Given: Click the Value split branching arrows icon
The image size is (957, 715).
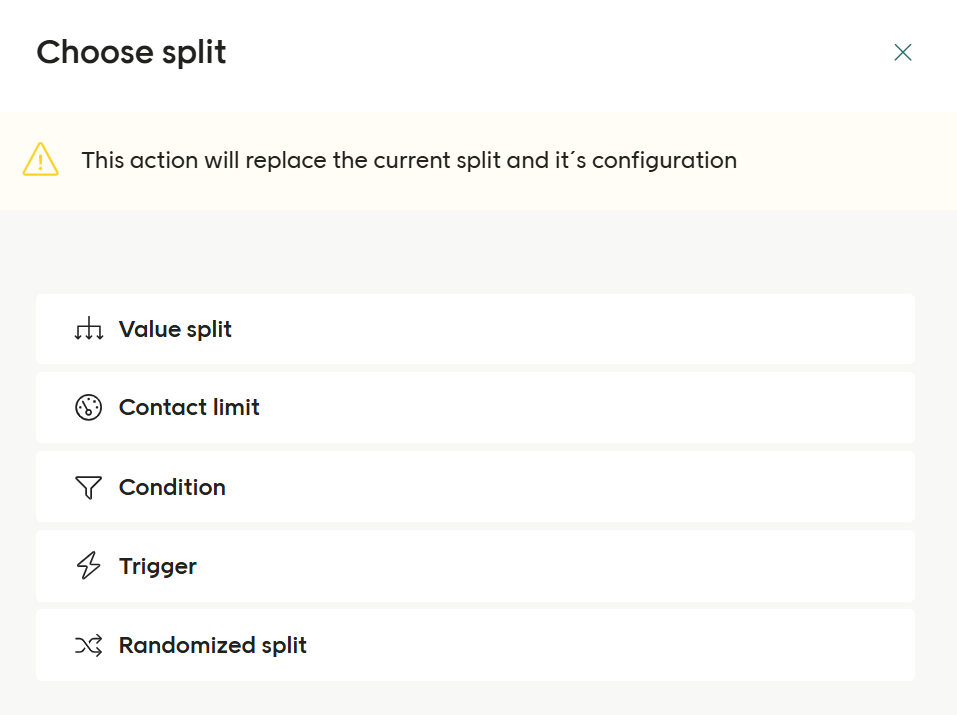Looking at the screenshot, I should click(89, 329).
